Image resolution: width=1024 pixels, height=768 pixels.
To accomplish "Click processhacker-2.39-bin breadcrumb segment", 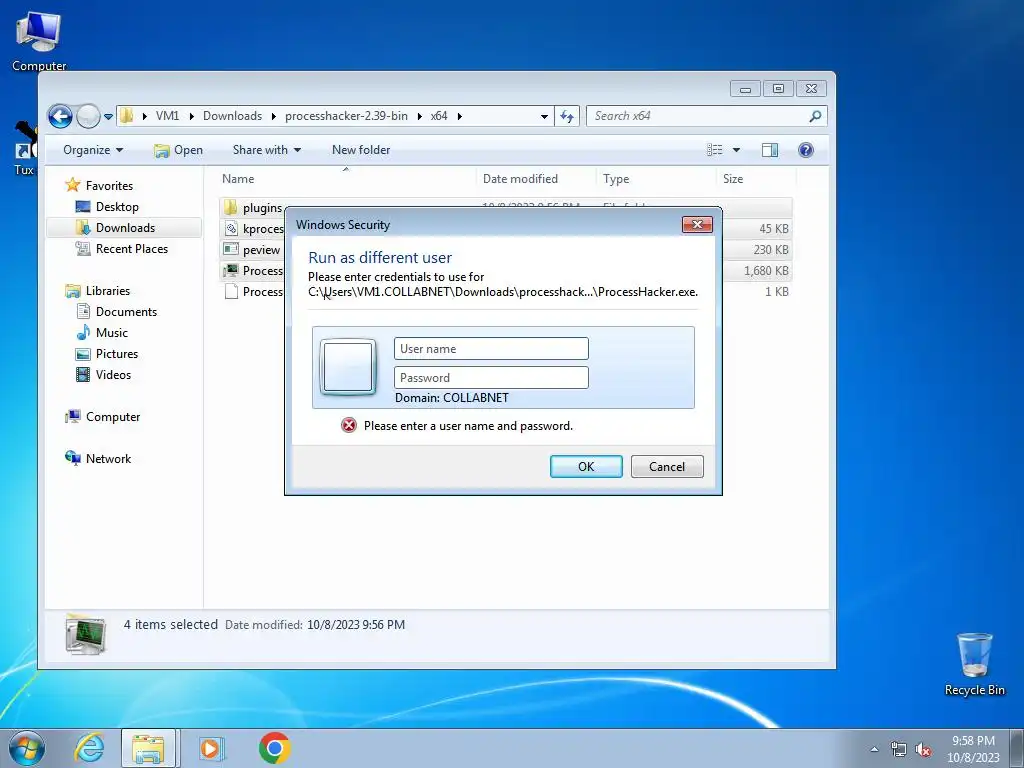I will [346, 116].
